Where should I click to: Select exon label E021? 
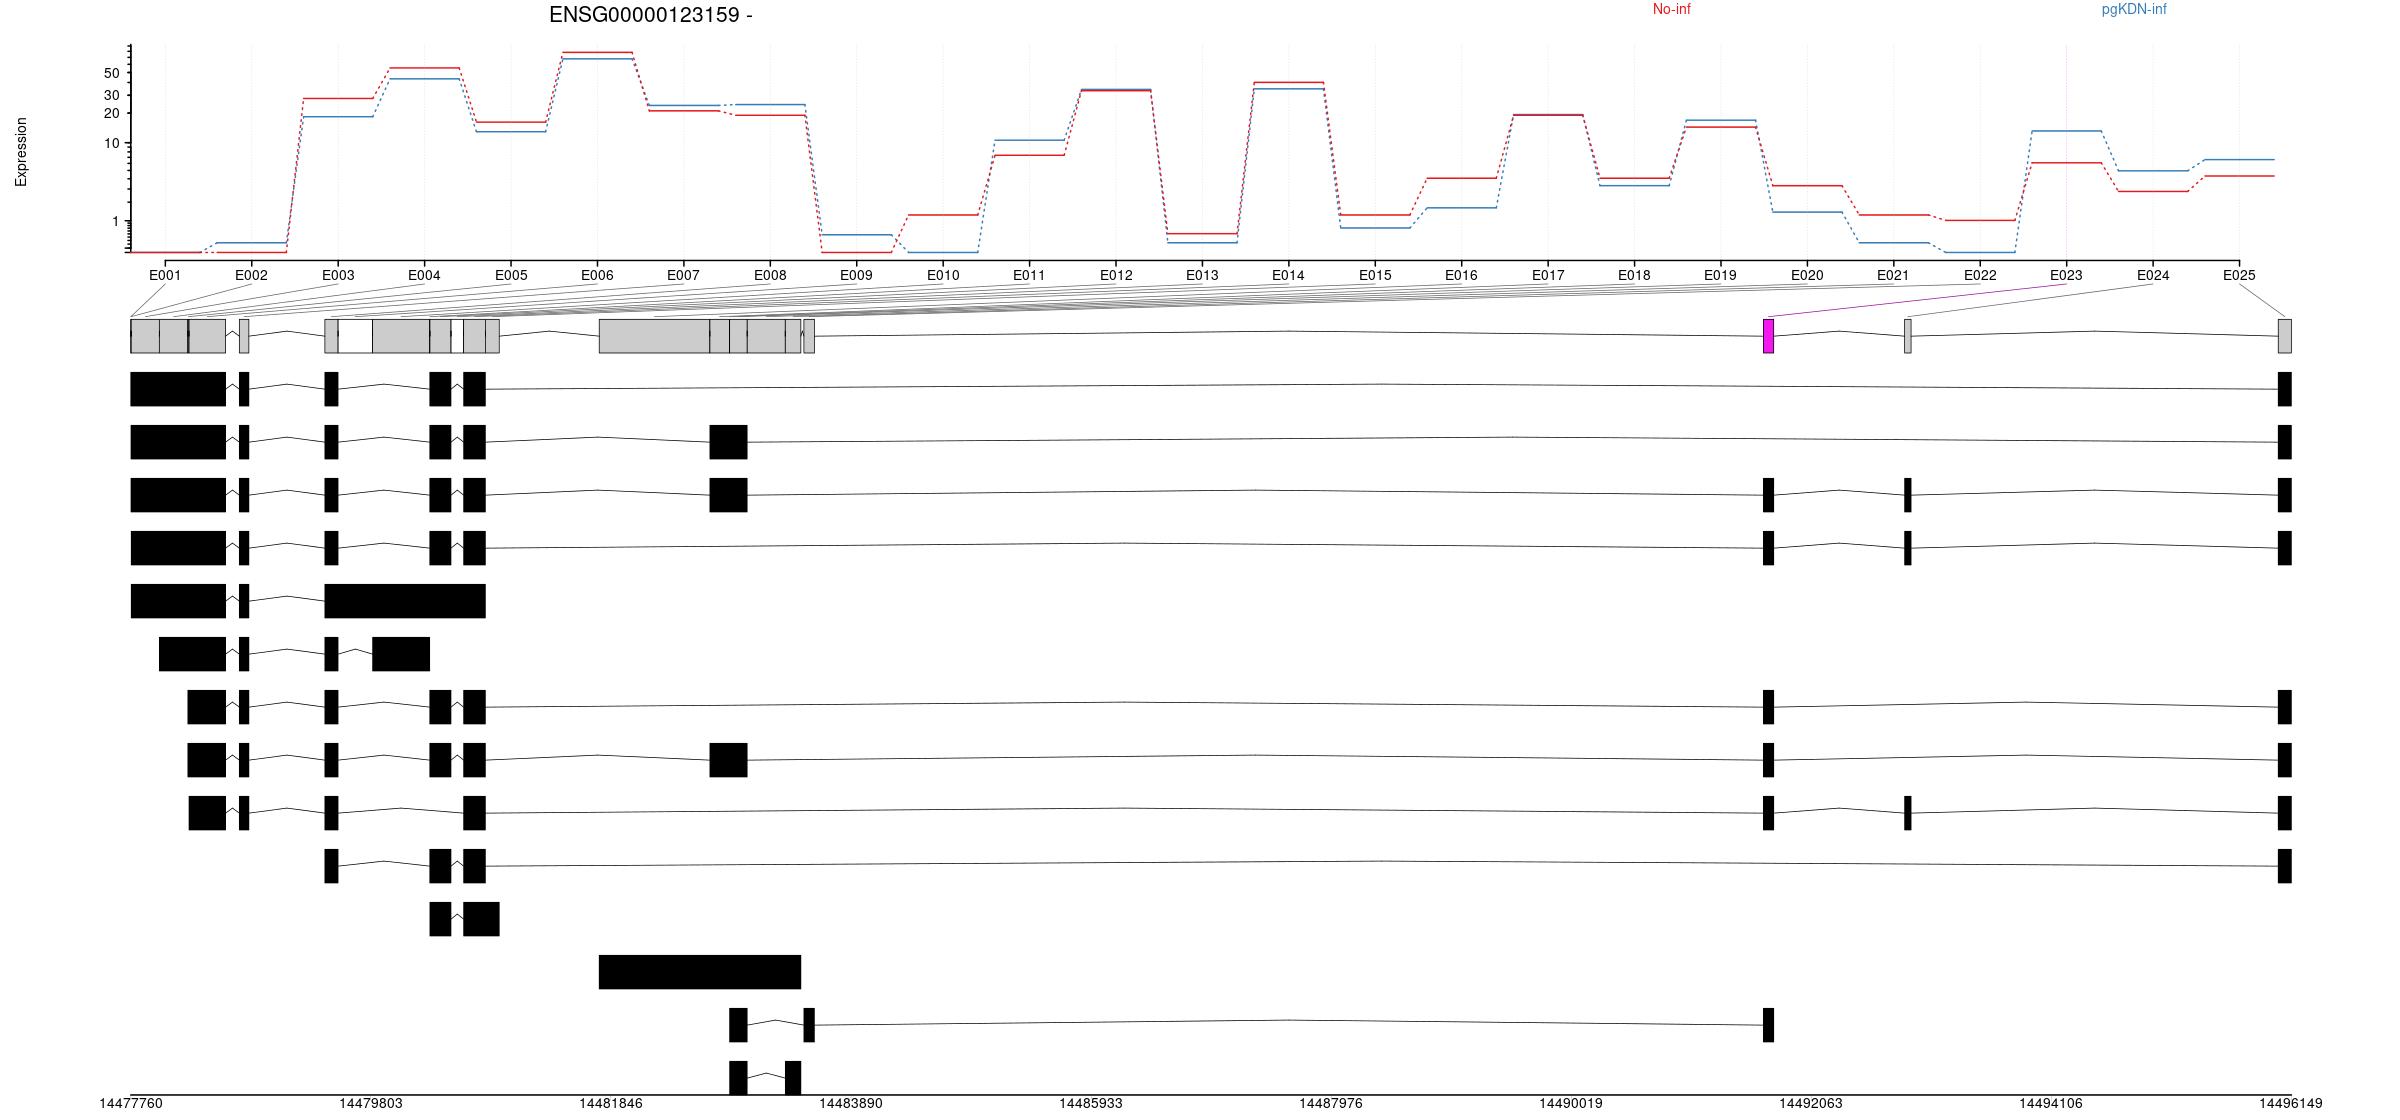click(1893, 275)
